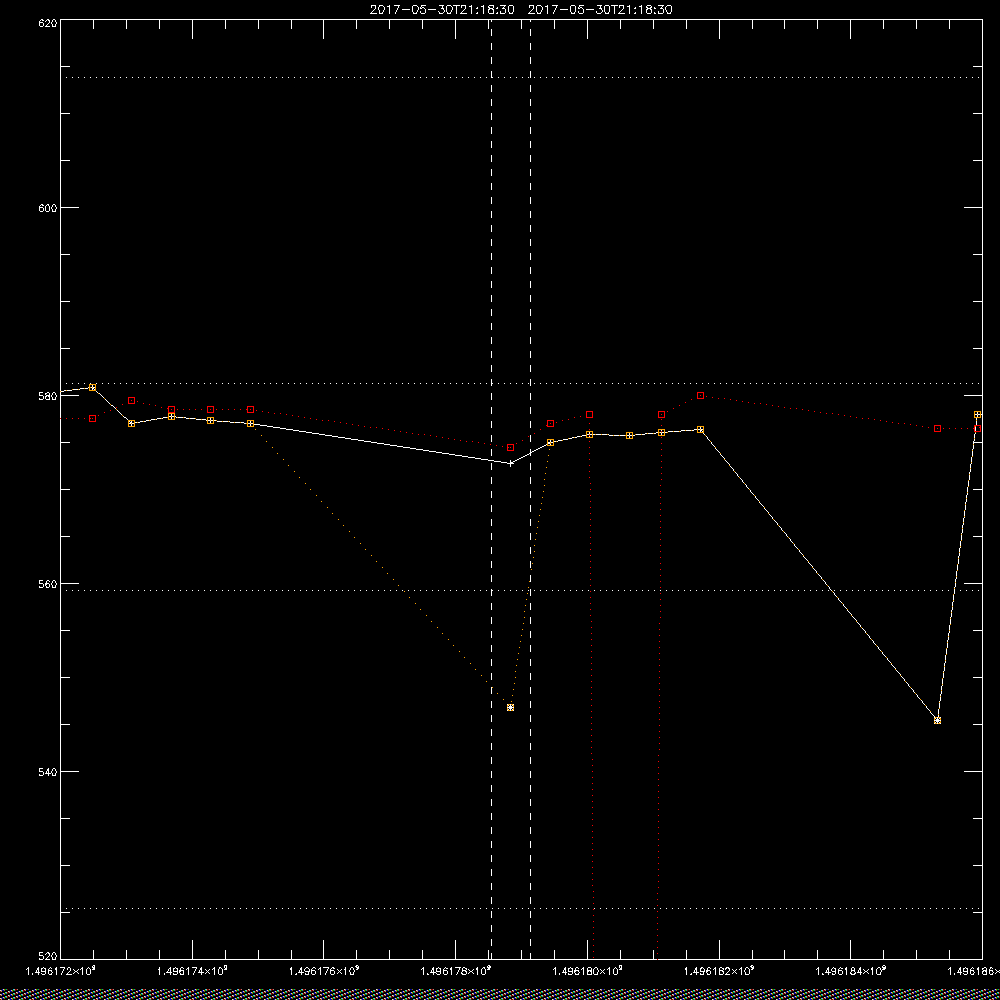Image resolution: width=1000 pixels, height=1000 pixels.
Task: Select the orange square peak near 581
Action: tap(92, 388)
